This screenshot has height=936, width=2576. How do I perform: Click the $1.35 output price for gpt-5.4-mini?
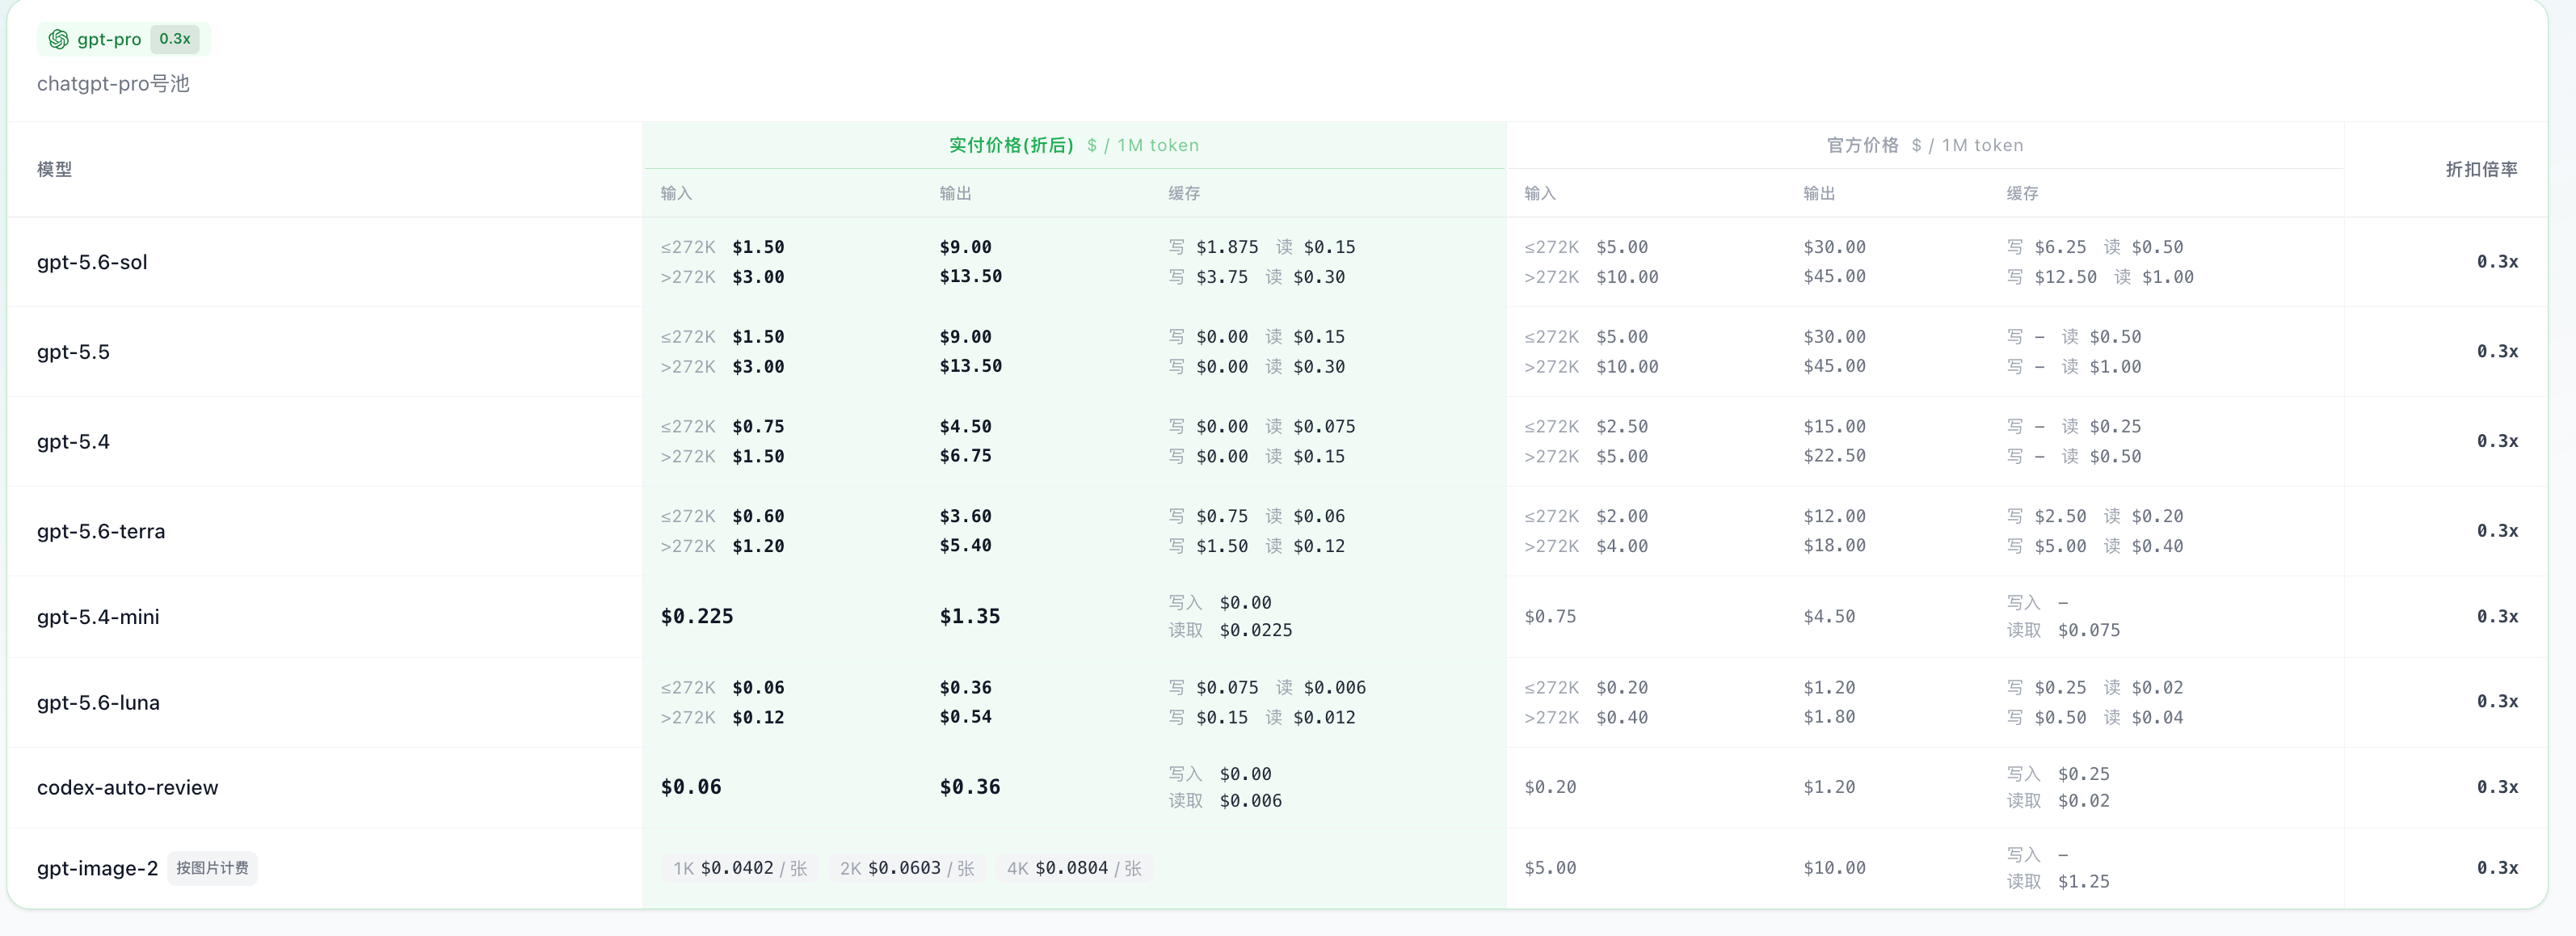[x=969, y=616]
